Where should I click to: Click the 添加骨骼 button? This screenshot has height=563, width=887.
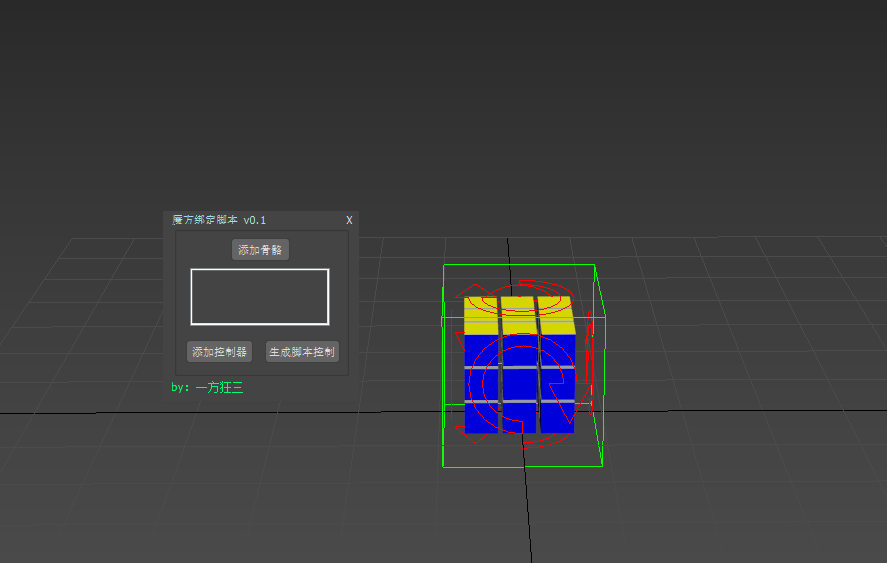click(x=260, y=250)
